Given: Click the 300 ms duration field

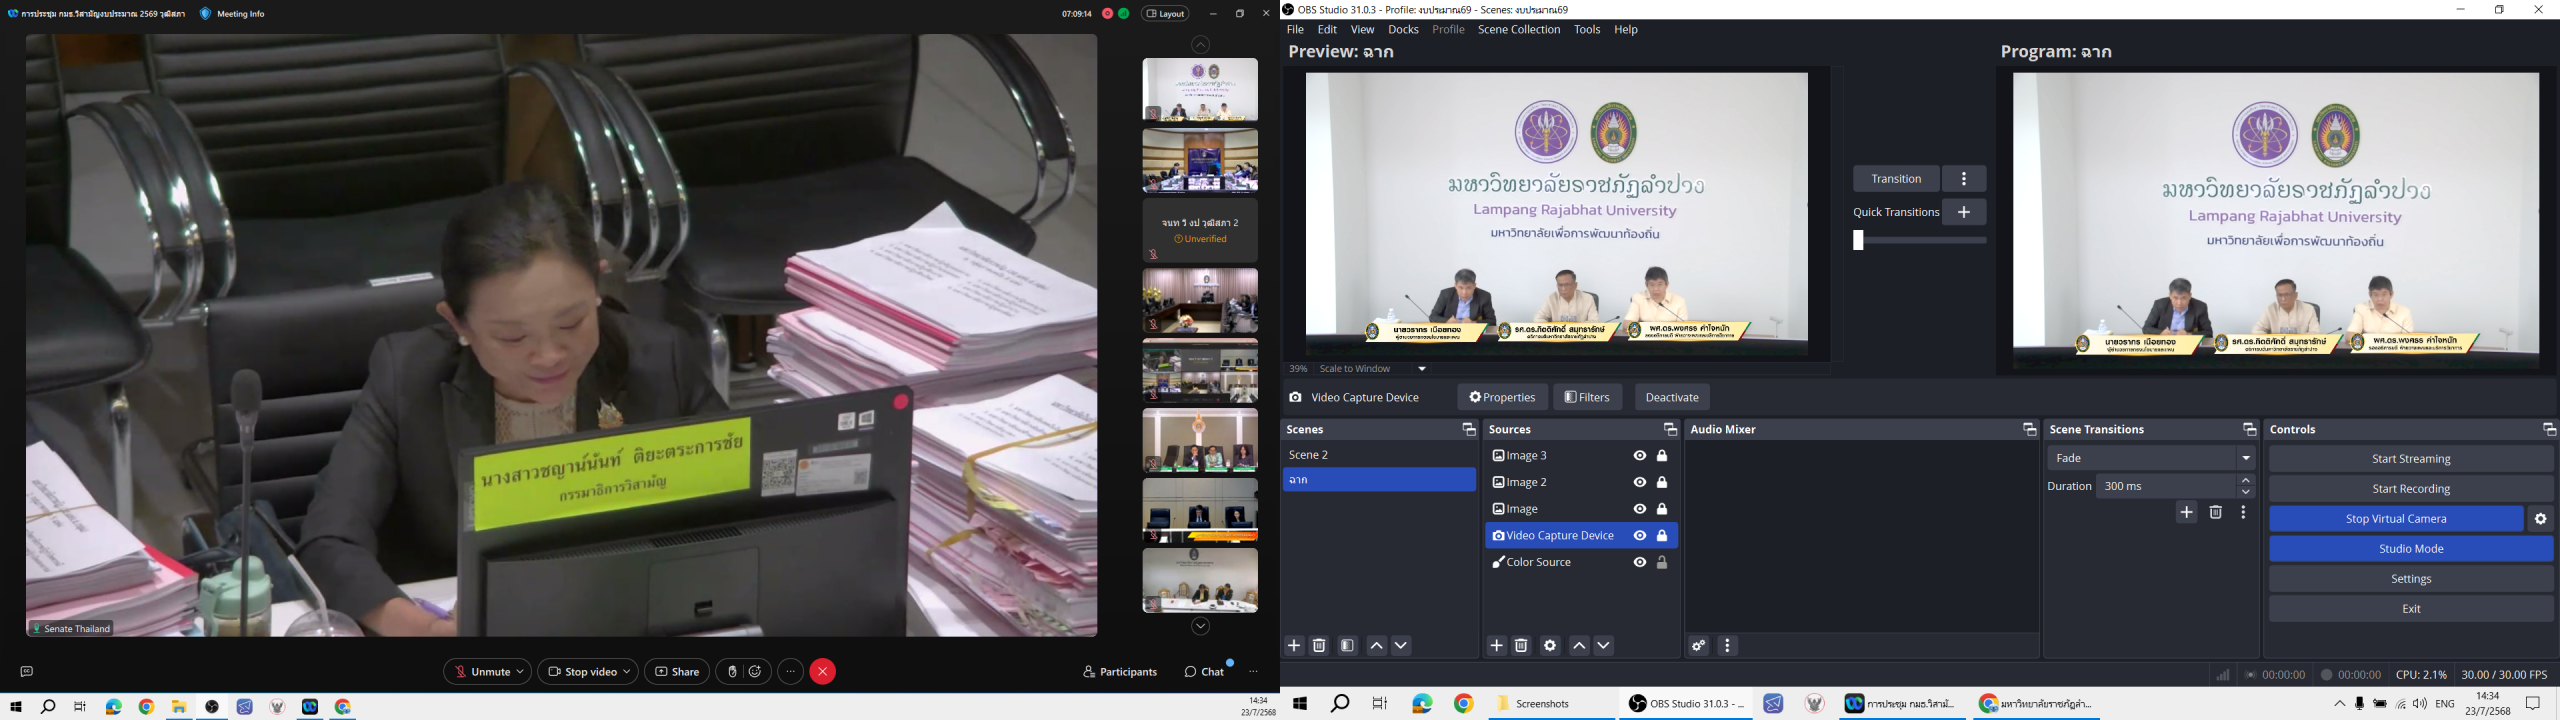Looking at the screenshot, I should (2165, 486).
